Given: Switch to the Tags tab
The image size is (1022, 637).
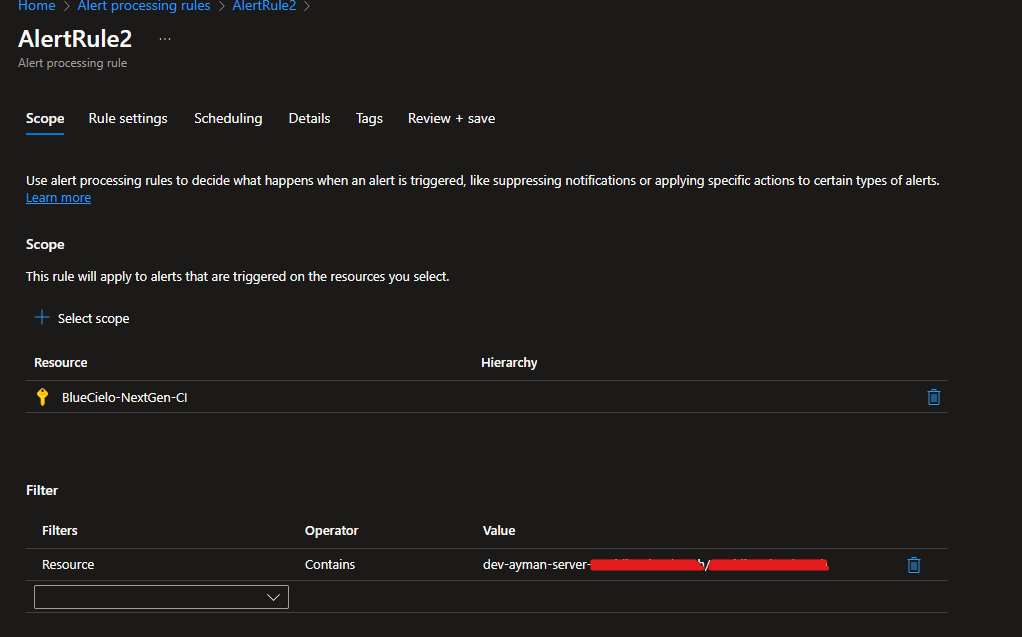Looking at the screenshot, I should (x=369, y=119).
